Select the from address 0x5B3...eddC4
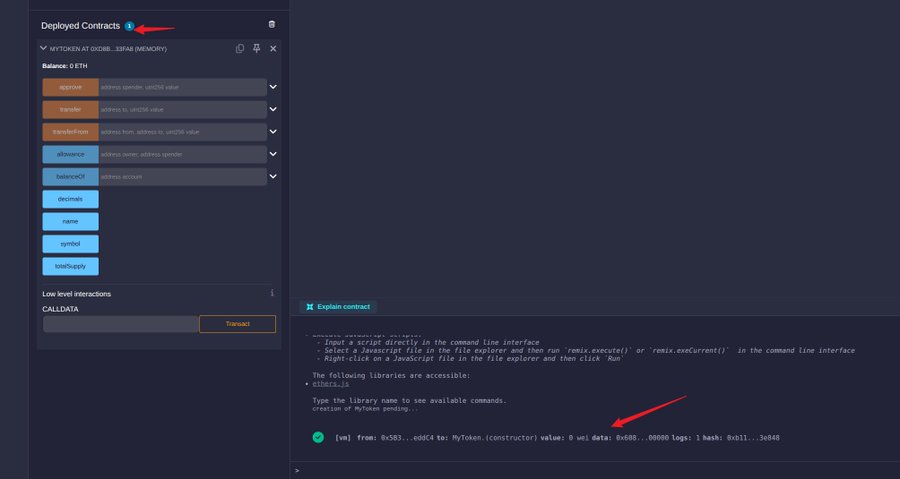Viewport: 900px width, 479px height. pos(407,438)
